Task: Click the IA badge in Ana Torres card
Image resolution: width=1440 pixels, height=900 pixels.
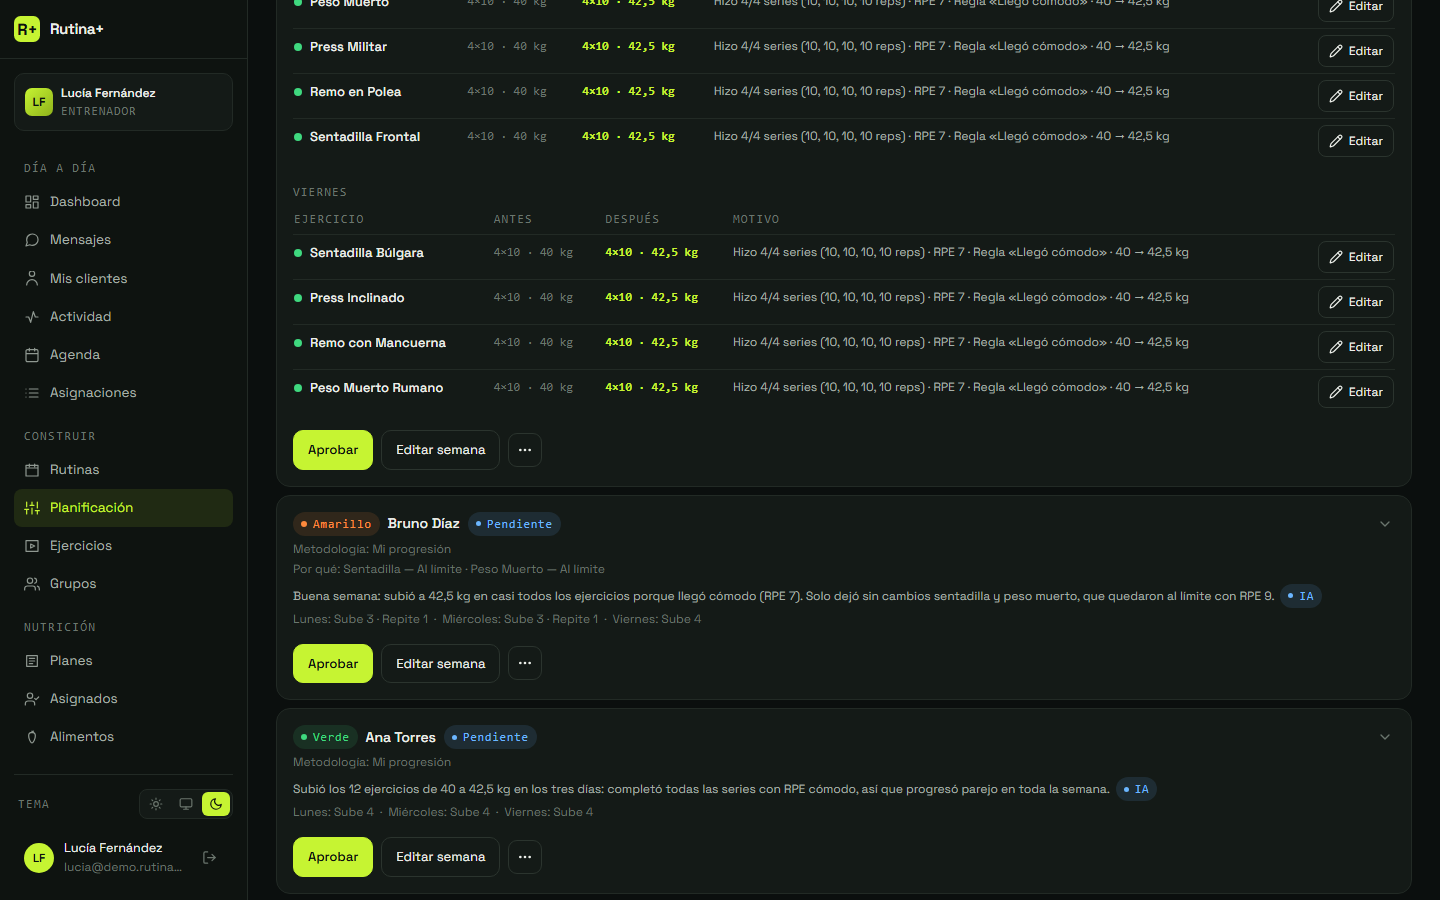Action: [x=1136, y=790]
